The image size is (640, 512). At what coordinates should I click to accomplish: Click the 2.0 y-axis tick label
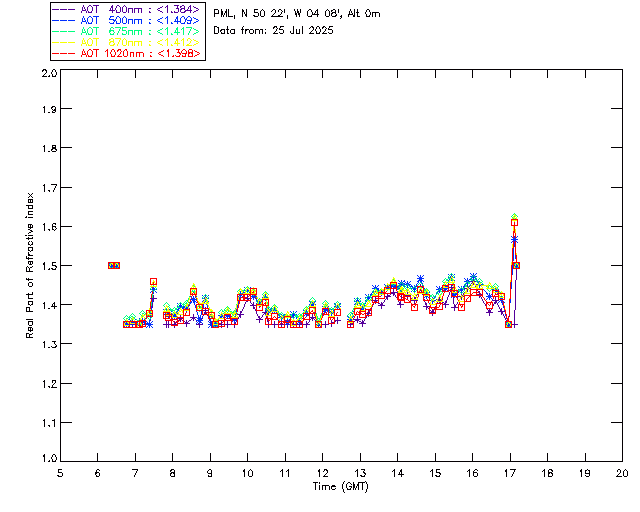(49, 73)
